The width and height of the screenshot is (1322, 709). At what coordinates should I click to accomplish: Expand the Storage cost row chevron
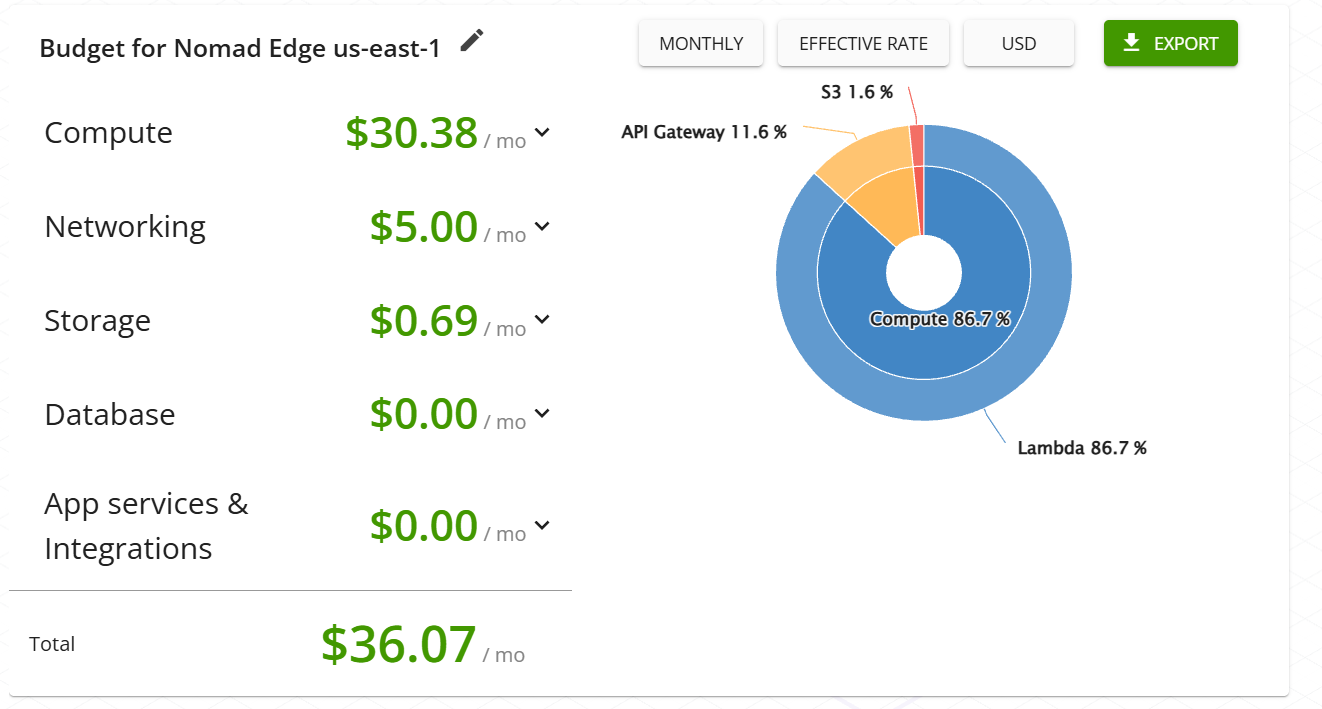click(x=542, y=319)
